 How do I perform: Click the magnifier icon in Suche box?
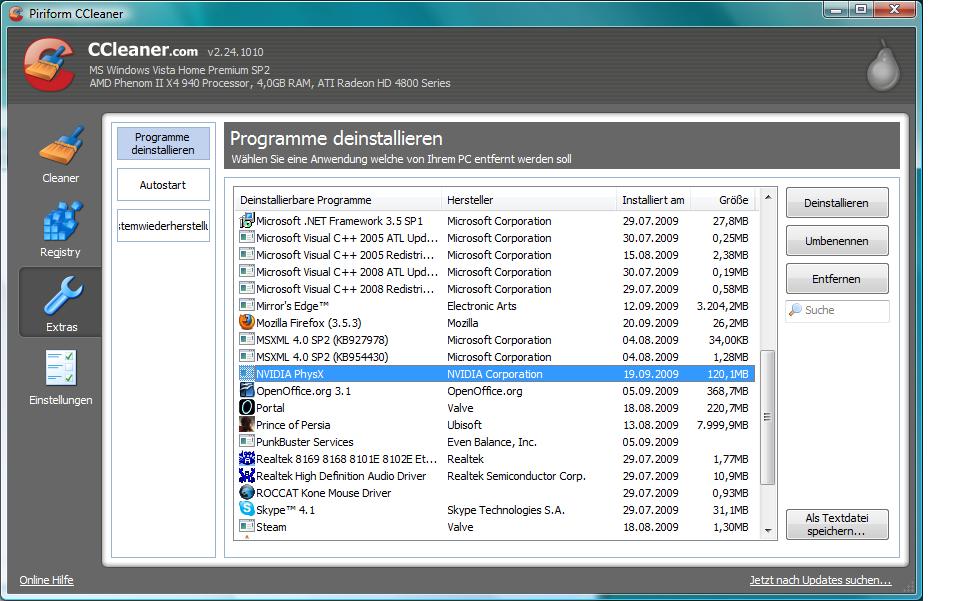click(x=795, y=310)
